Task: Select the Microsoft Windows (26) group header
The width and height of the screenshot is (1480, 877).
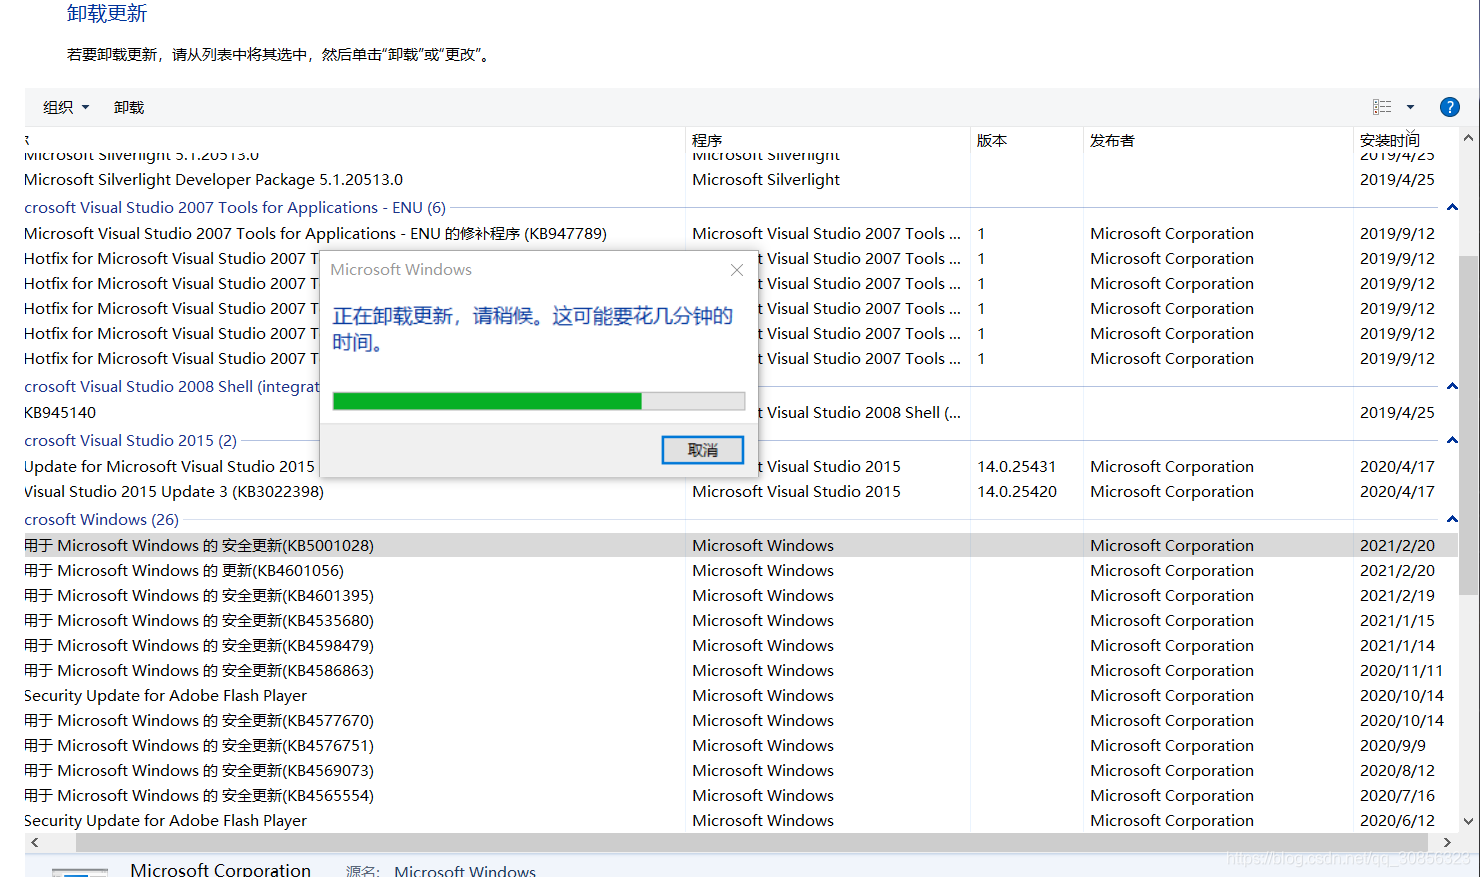Action: [101, 520]
